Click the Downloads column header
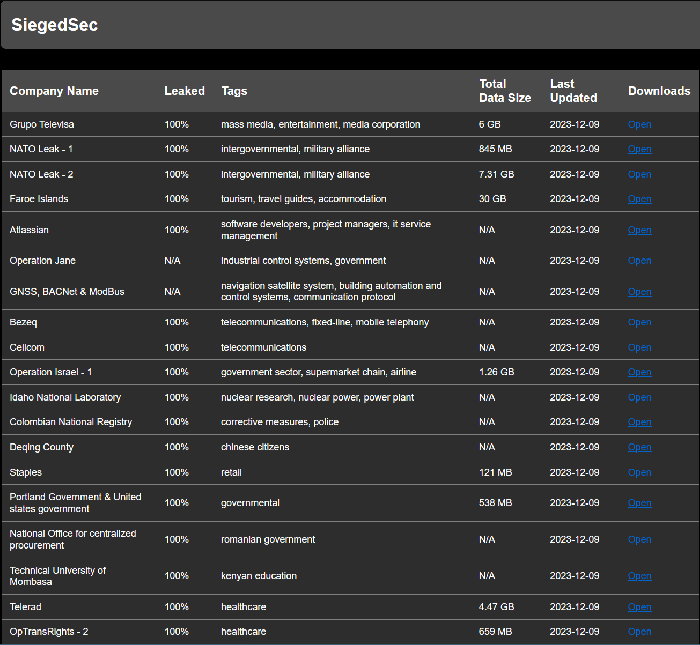This screenshot has width=700, height=645. coord(658,91)
